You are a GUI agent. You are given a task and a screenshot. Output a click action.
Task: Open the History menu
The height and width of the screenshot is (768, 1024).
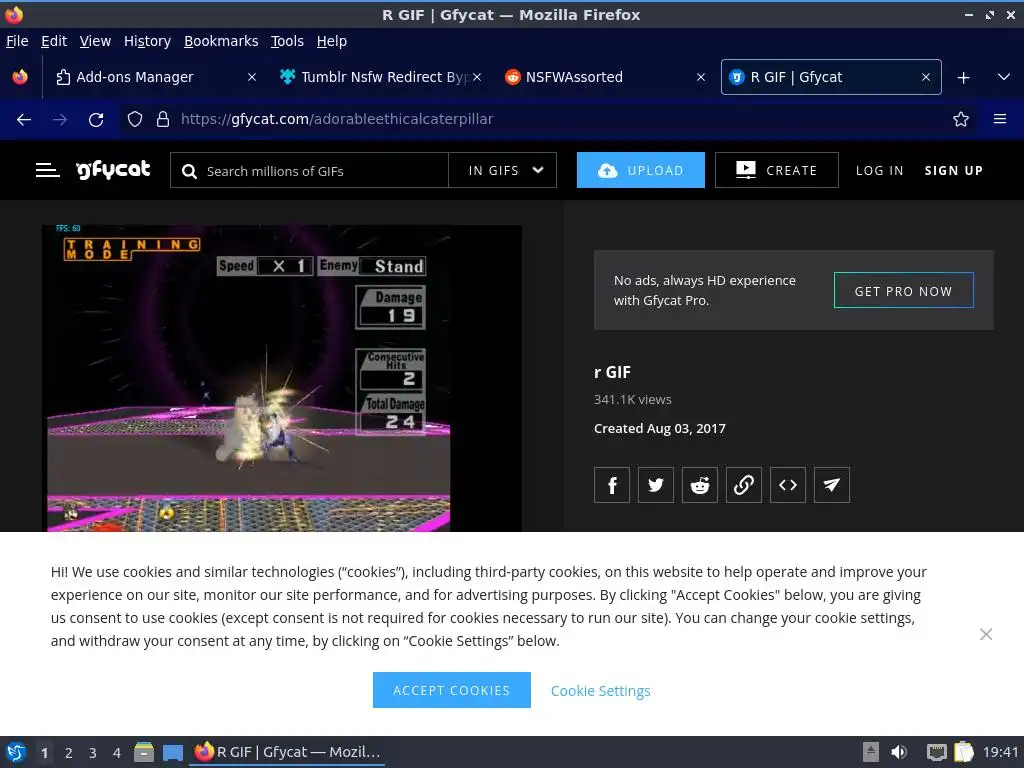[x=147, y=41]
